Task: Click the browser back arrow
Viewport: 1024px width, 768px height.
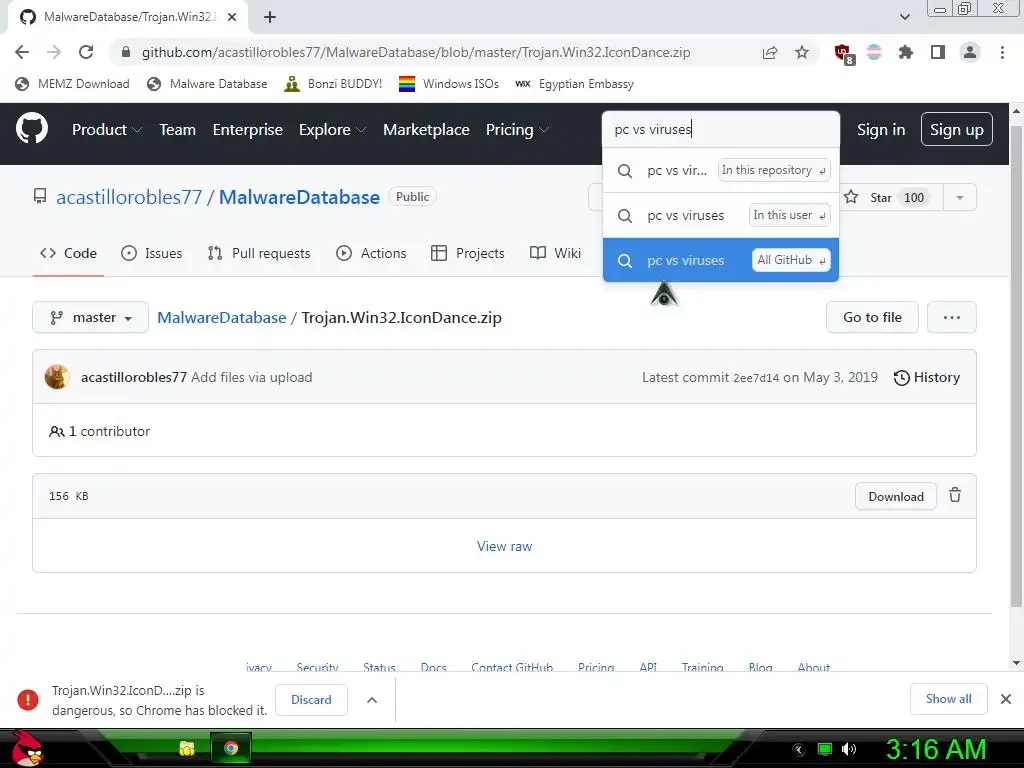Action: pos(22,52)
